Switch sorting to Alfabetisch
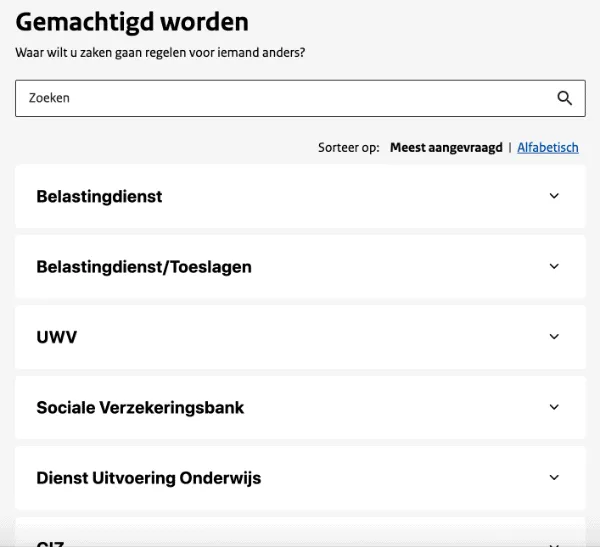This screenshot has width=600, height=547. click(x=548, y=148)
